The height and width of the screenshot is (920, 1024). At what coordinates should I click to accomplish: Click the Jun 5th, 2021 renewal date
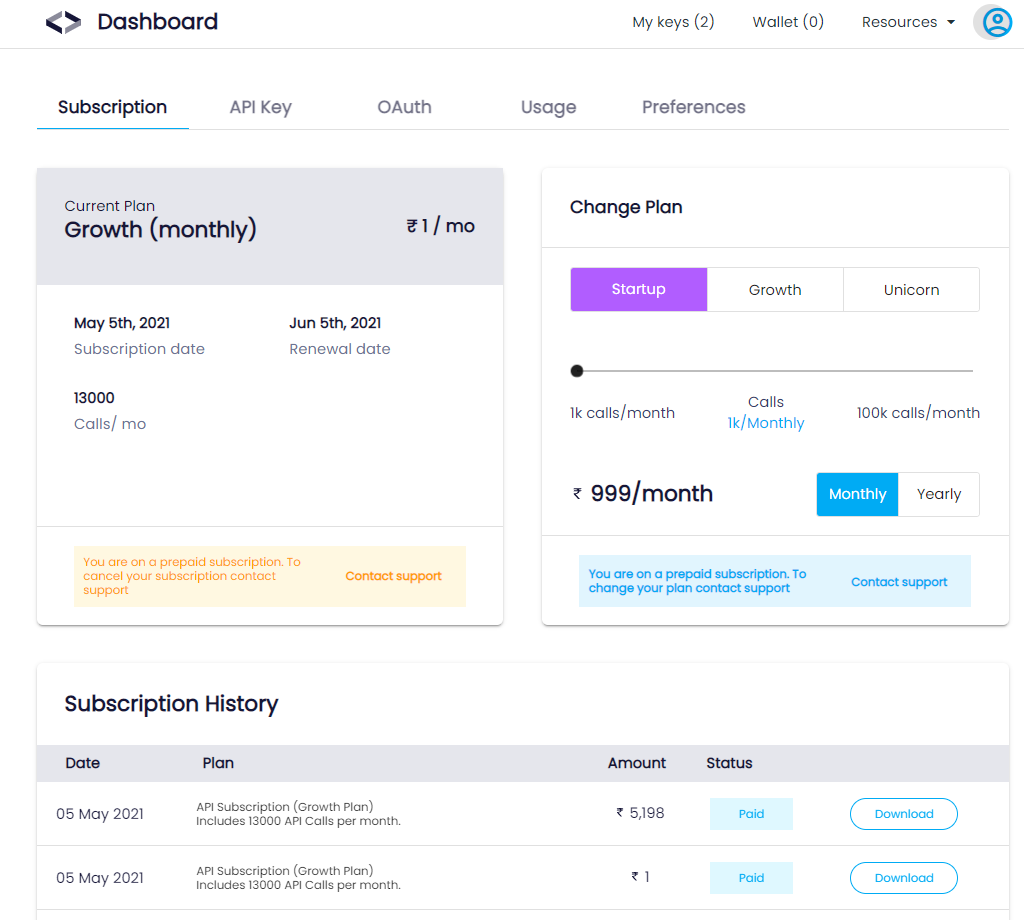(x=335, y=323)
